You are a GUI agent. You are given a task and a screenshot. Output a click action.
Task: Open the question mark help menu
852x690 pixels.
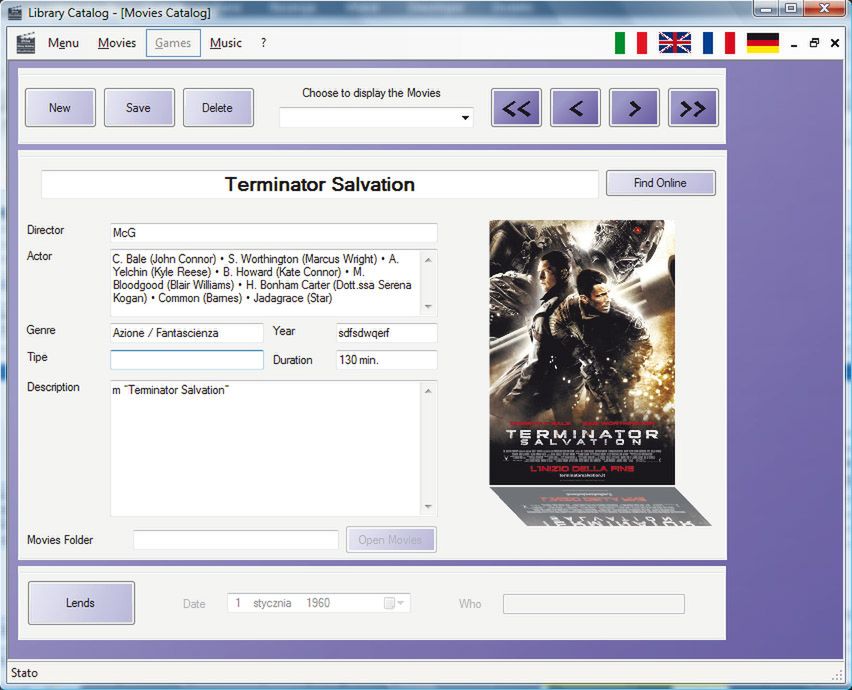coord(264,43)
